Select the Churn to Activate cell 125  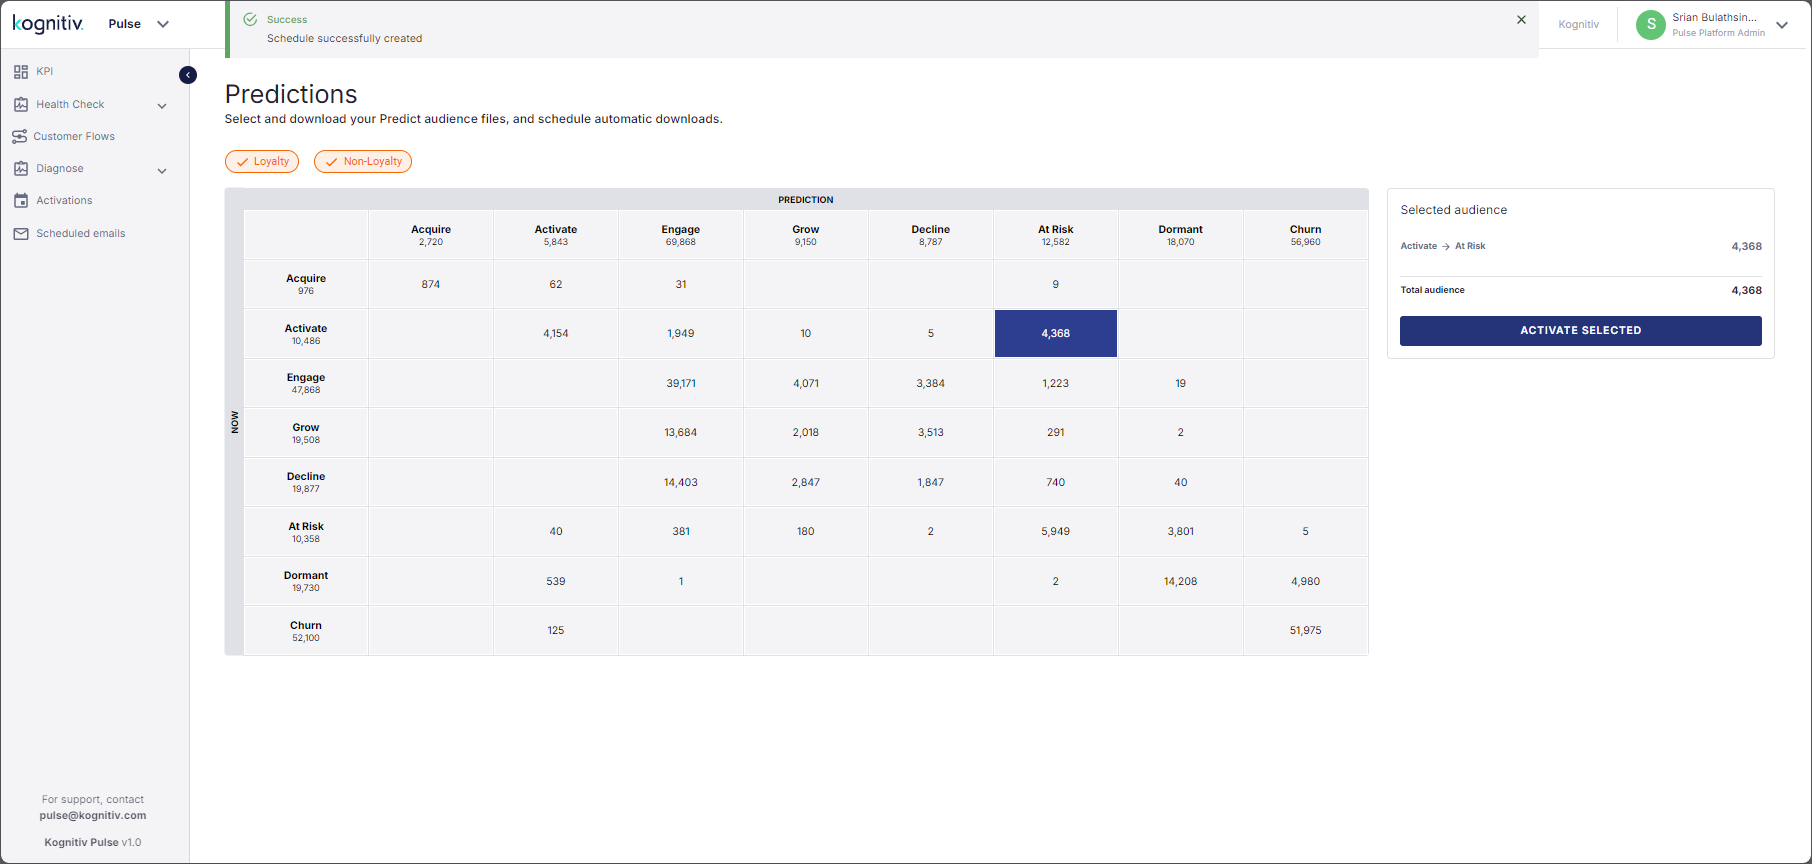coord(556,630)
